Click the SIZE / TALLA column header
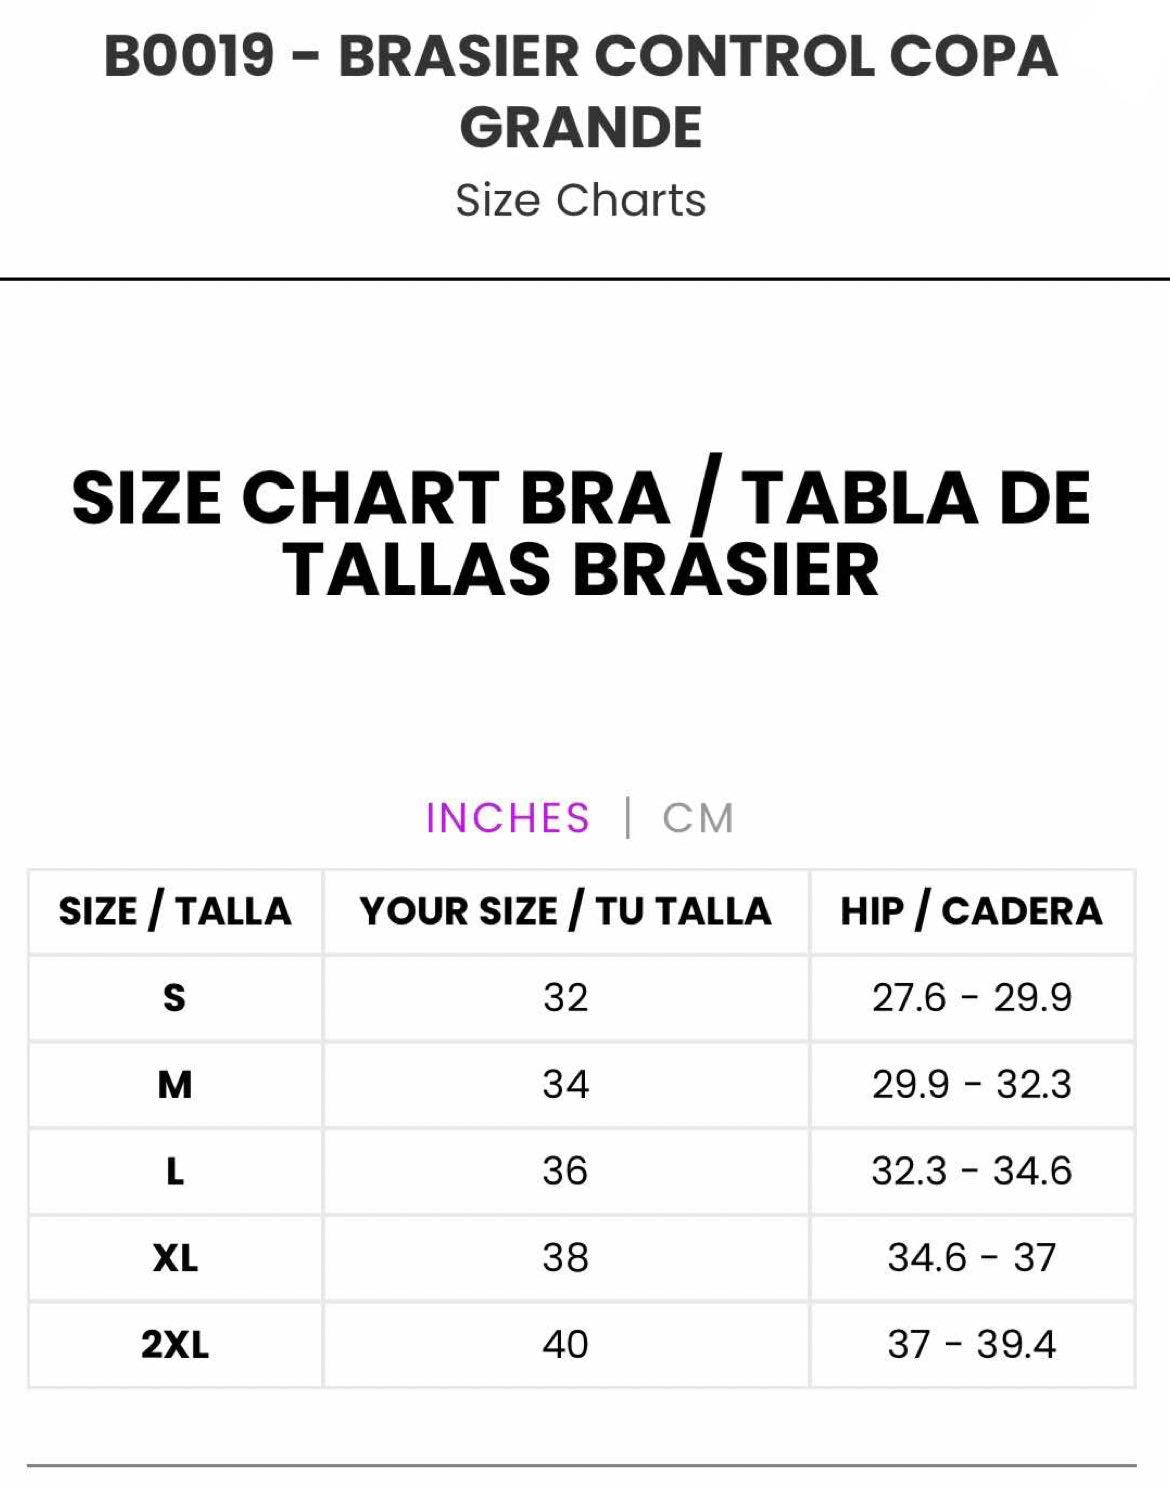This screenshot has width=1170, height=1488. coord(175,911)
